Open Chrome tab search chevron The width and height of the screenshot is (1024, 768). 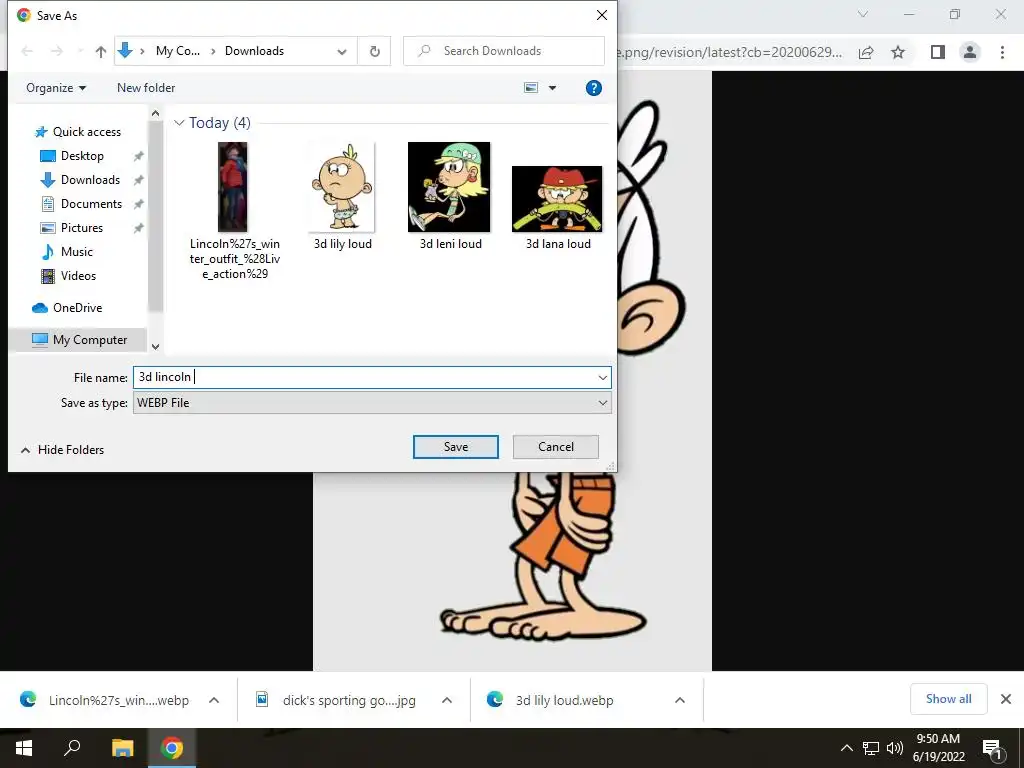pos(863,14)
